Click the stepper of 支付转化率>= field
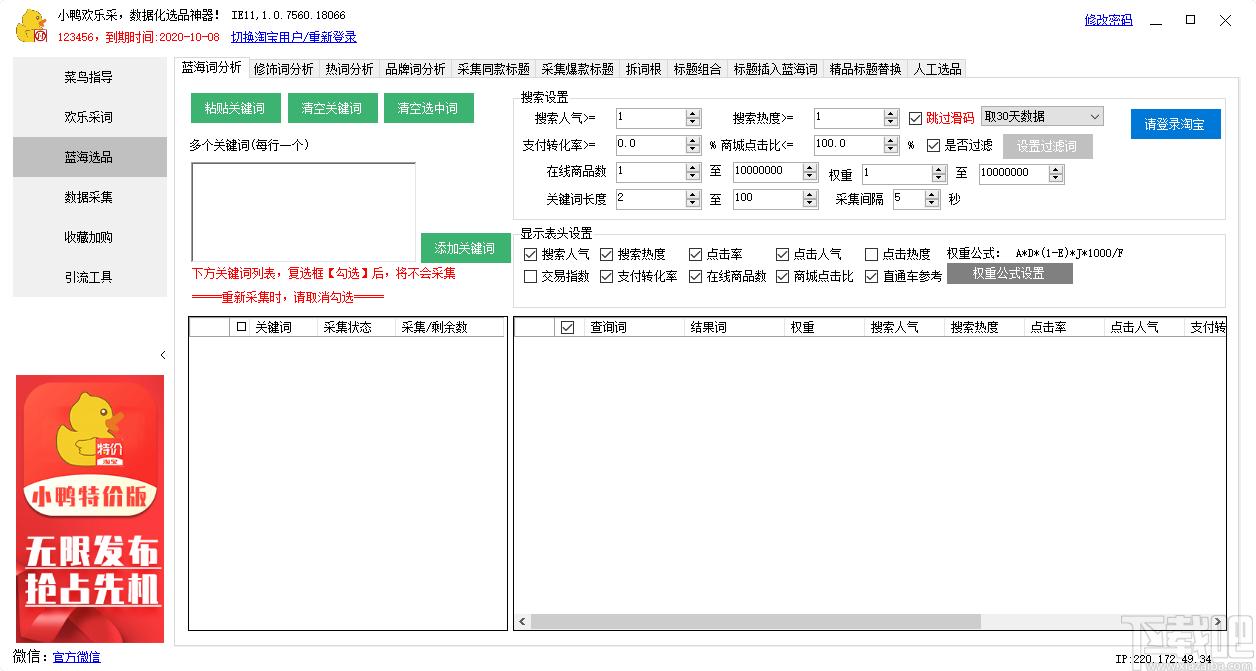Image resolution: width=1256 pixels, height=671 pixels. tap(693, 145)
